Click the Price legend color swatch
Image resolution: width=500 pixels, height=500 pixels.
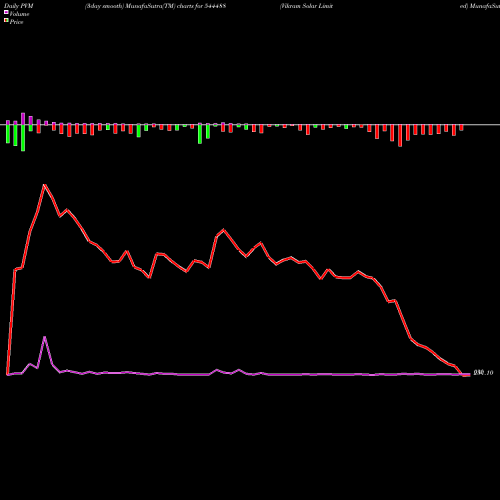pos(6,21)
